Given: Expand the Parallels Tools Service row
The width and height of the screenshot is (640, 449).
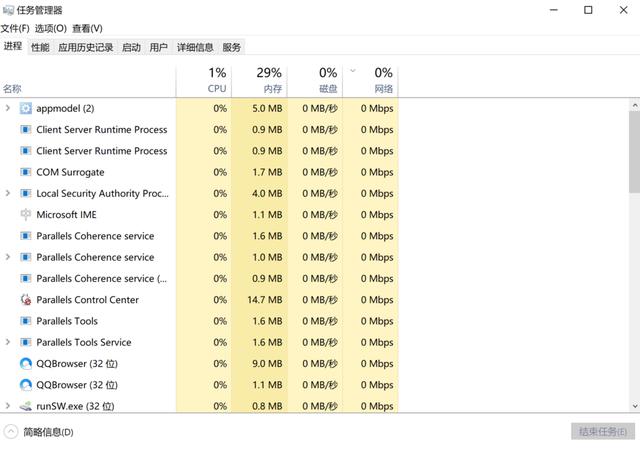Looking at the screenshot, I should (x=7, y=342).
